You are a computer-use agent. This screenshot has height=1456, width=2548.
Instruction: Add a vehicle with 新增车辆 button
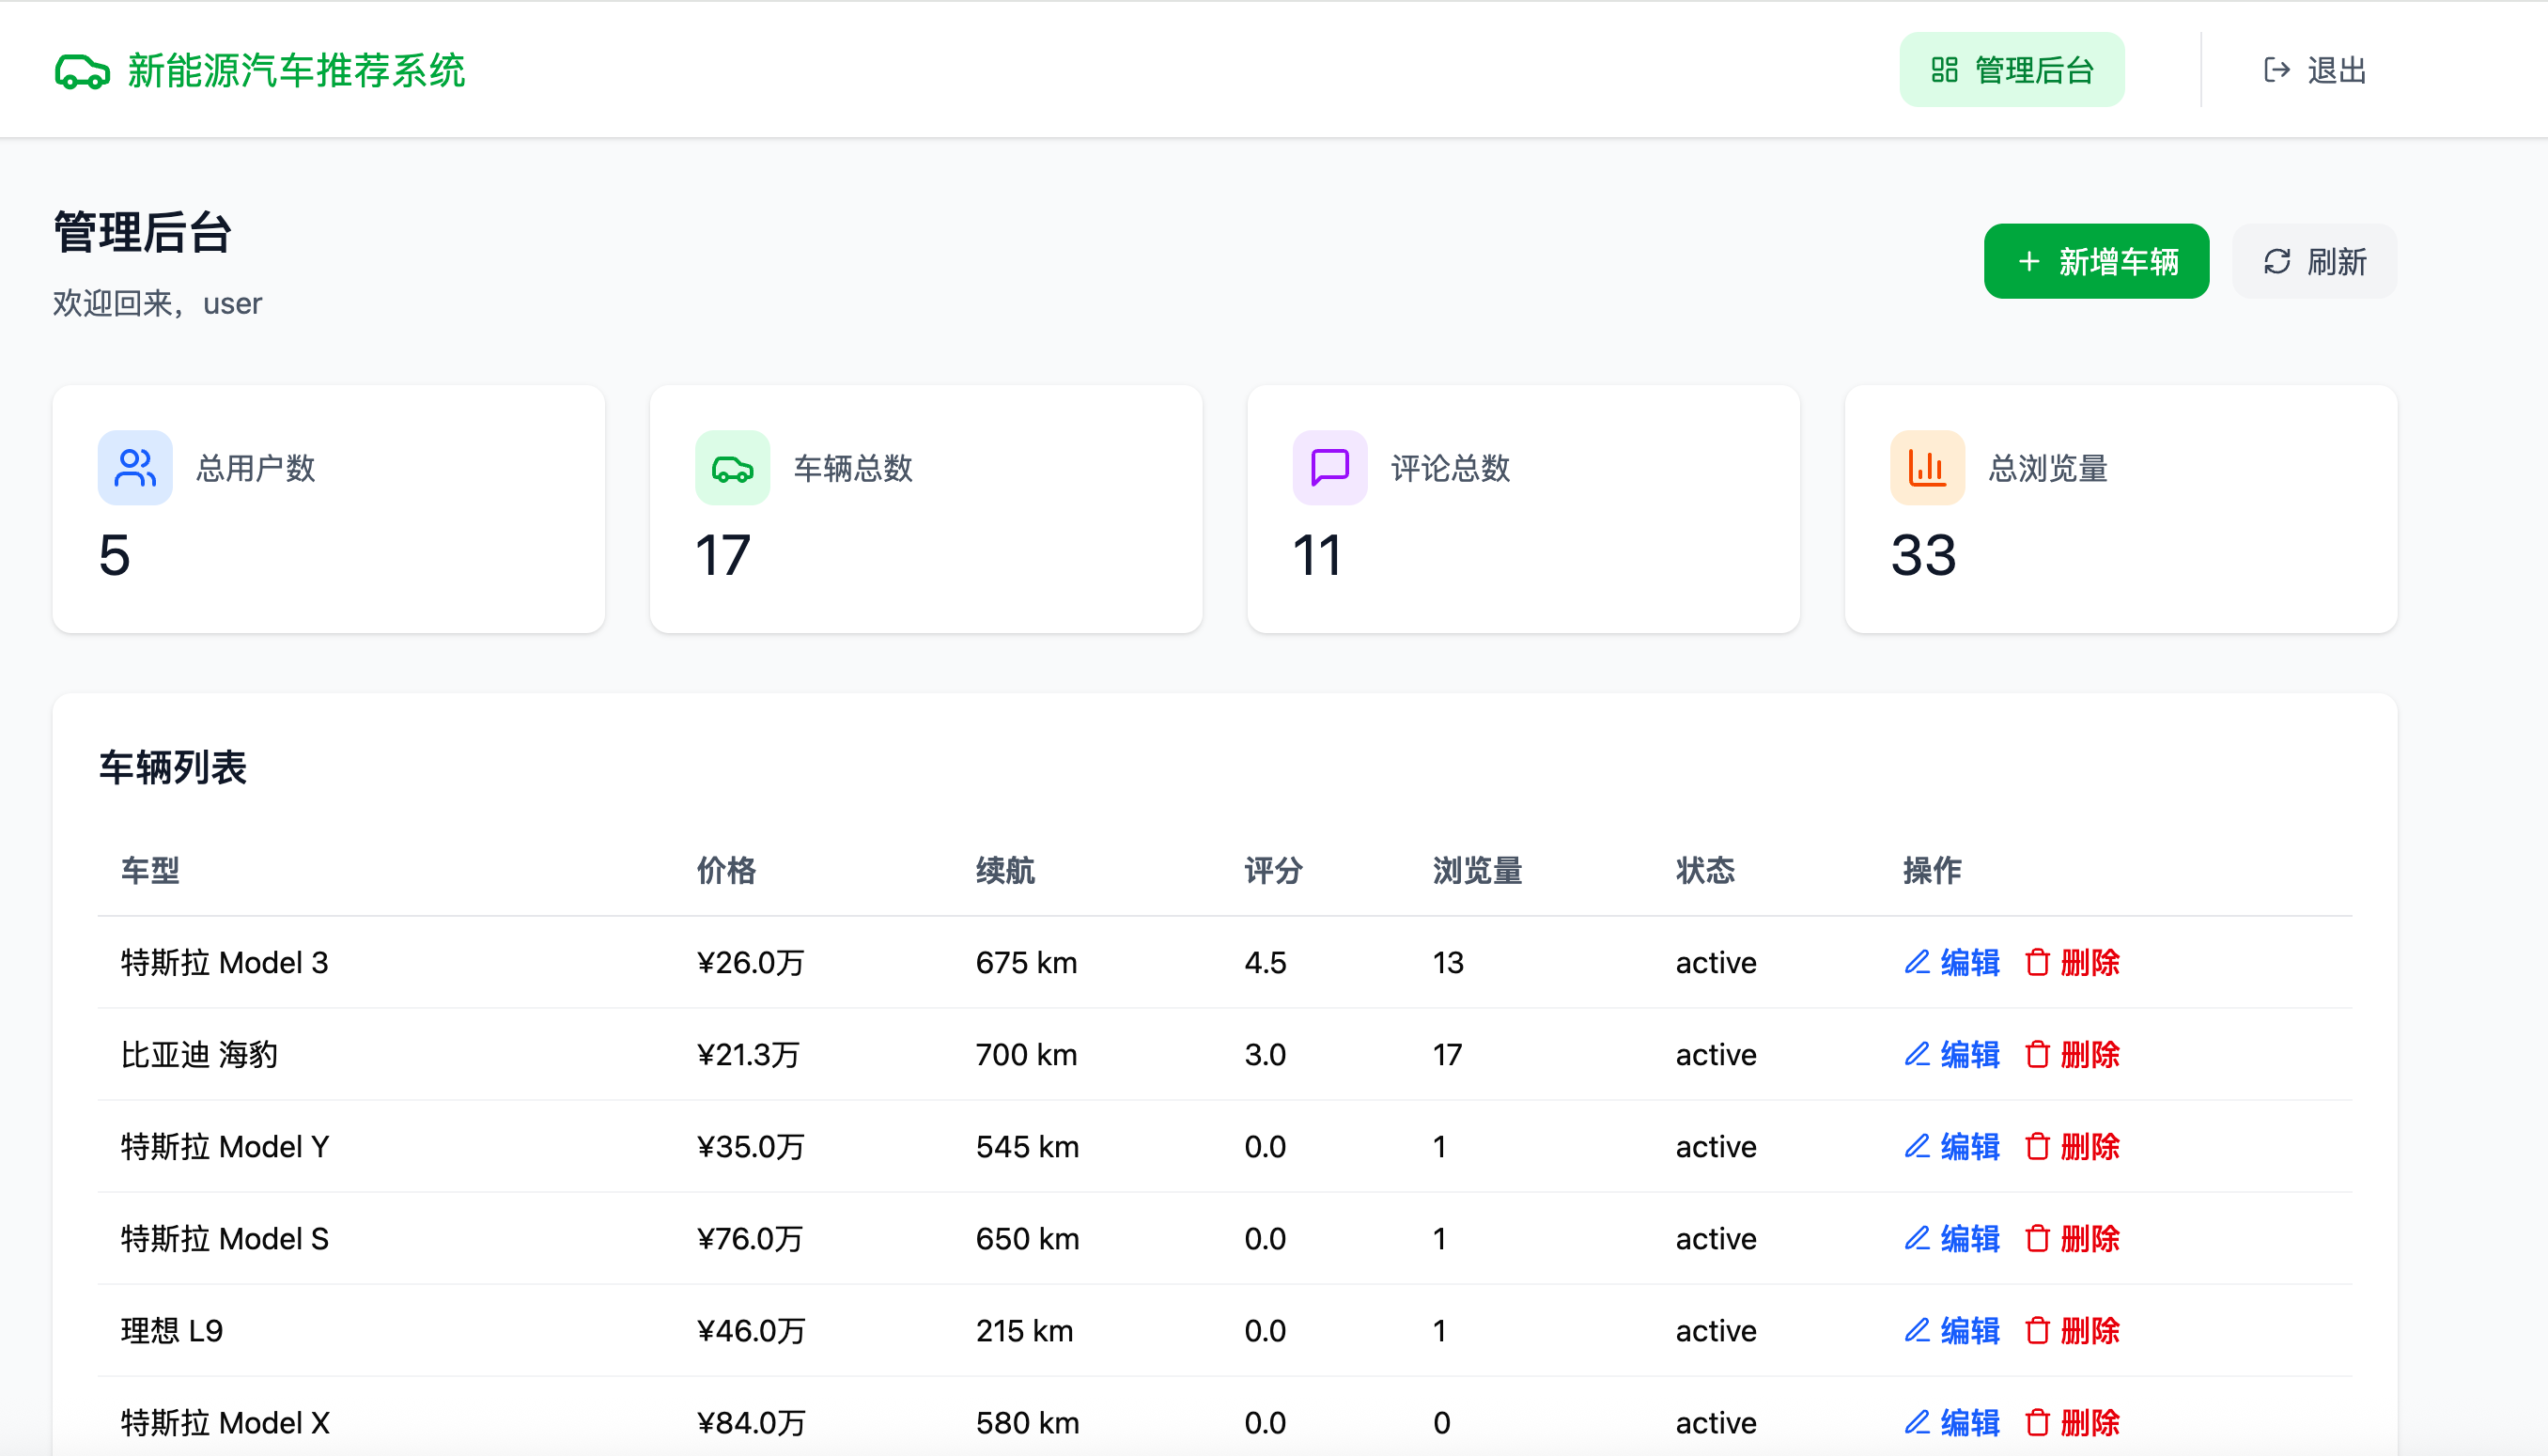[x=2096, y=261]
